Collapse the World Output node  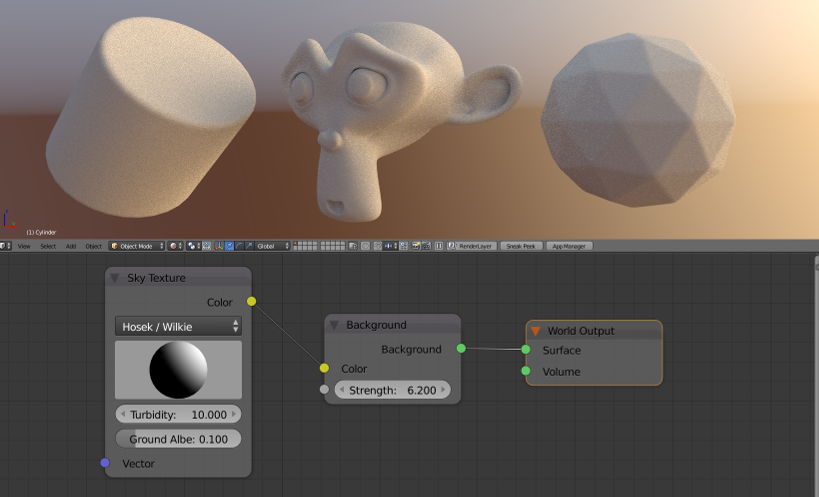pos(535,331)
